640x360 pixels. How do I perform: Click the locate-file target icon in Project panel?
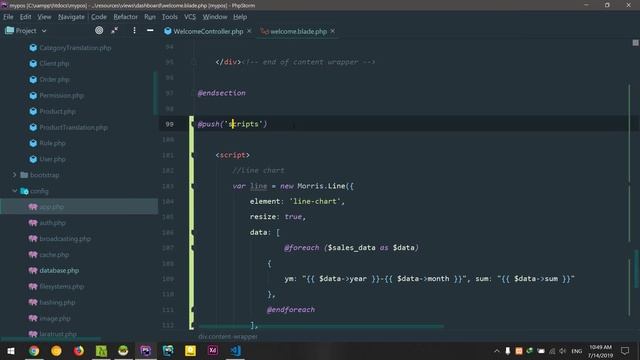pos(99,30)
